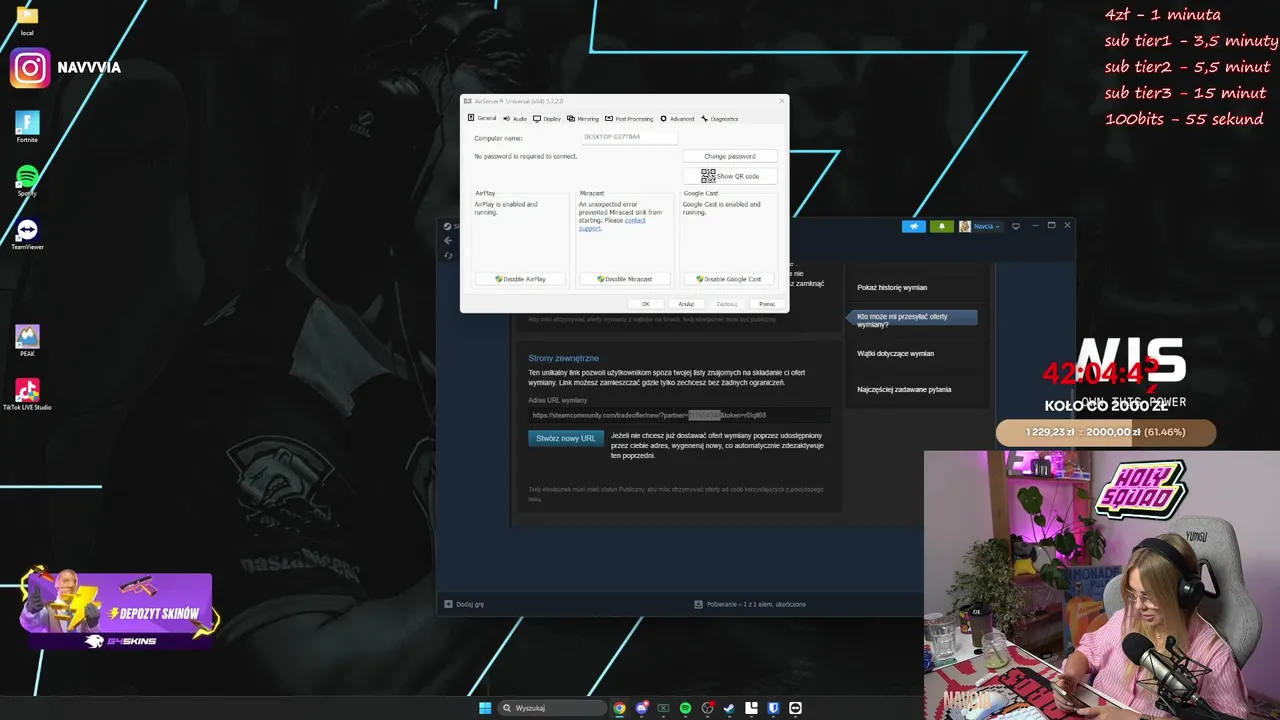Switch to the Audio tab in AirServer
The height and width of the screenshot is (720, 1280).
tap(515, 119)
